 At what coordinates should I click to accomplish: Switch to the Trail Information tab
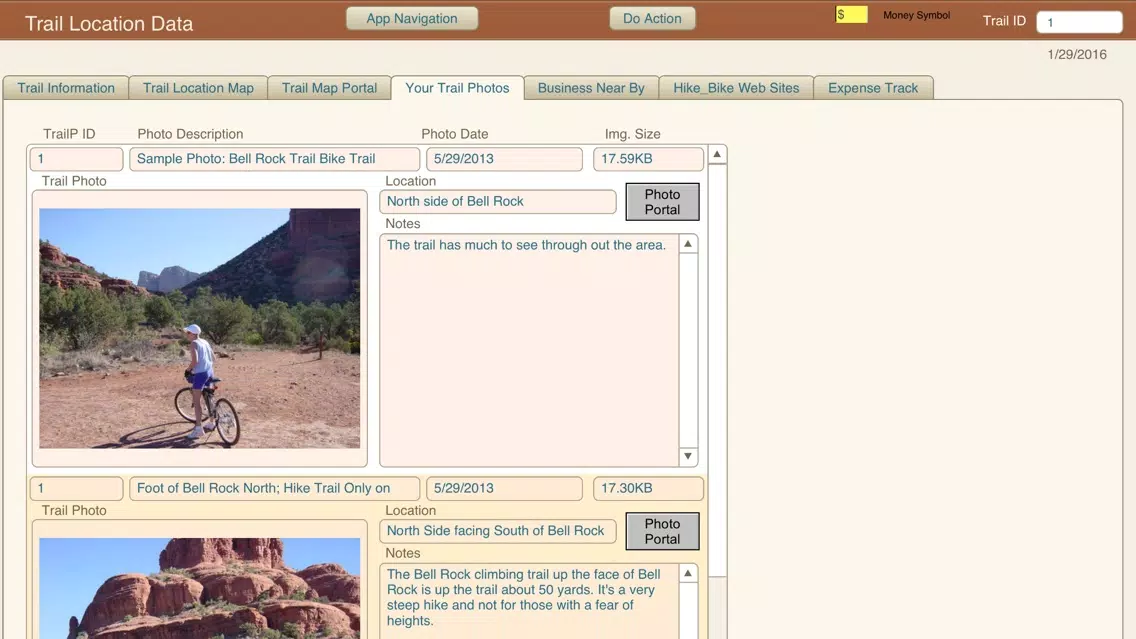(x=66, y=88)
